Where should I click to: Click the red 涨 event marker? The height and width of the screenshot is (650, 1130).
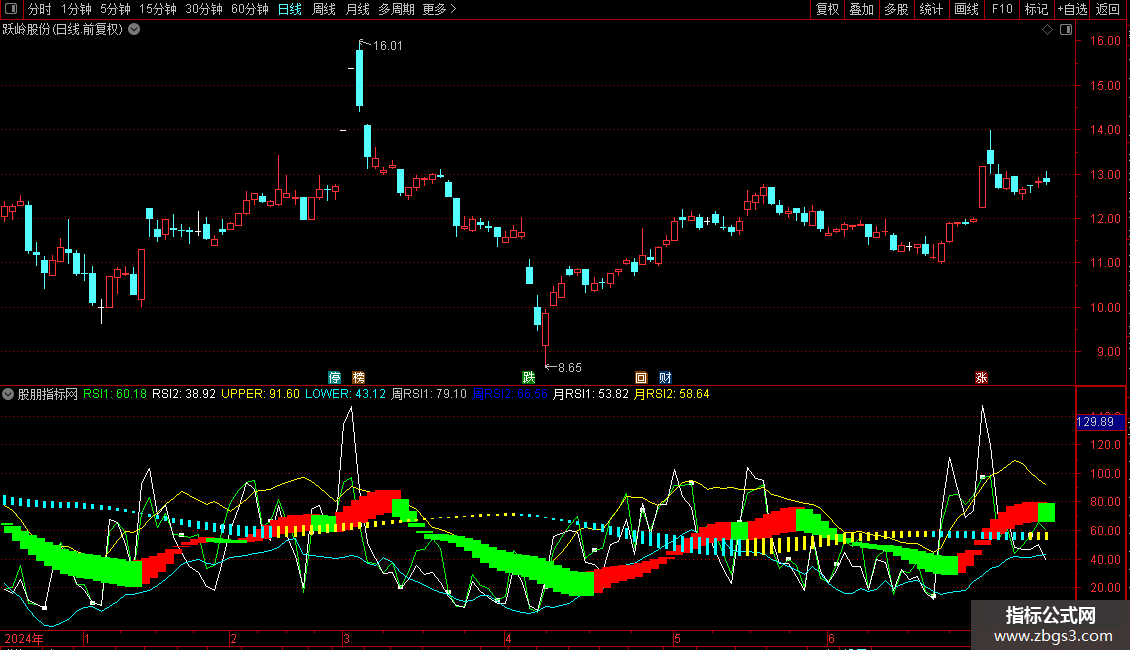(x=981, y=378)
